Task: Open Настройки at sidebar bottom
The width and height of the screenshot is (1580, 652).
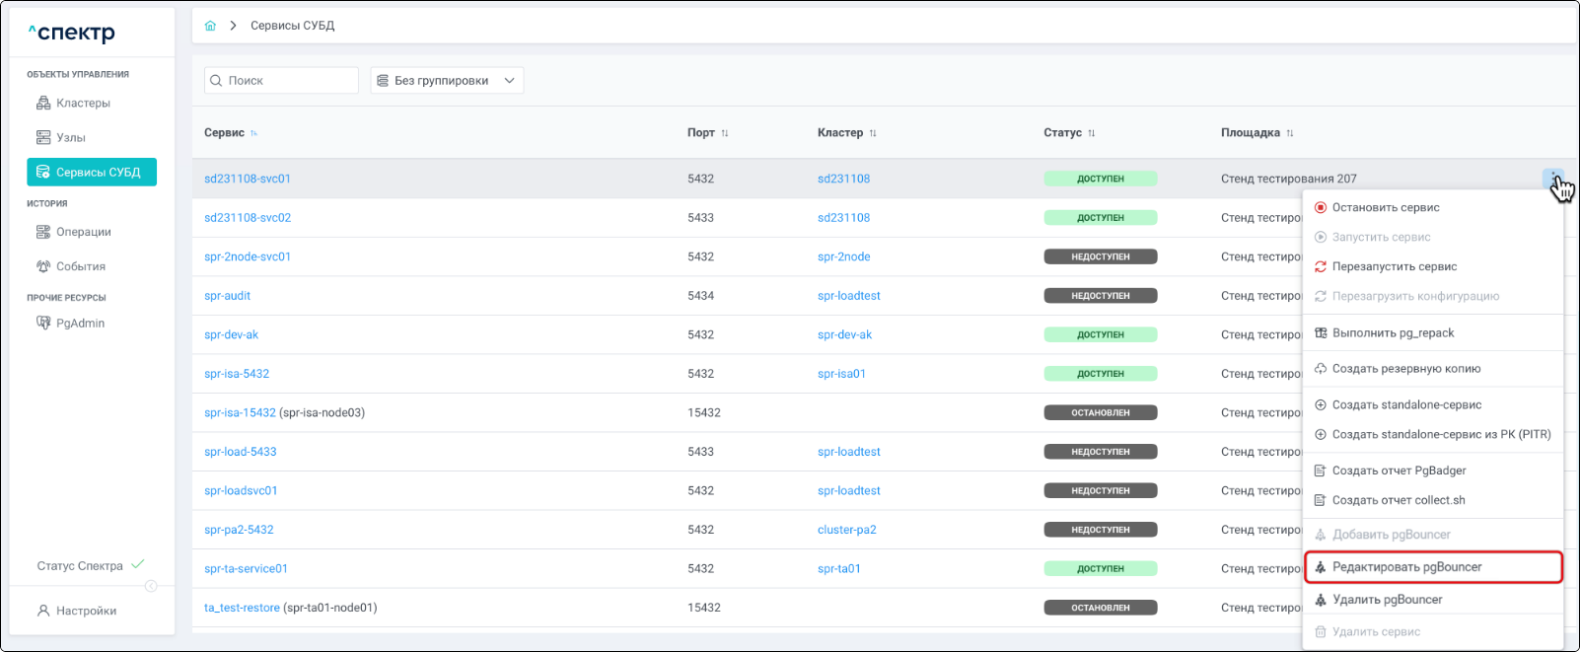Action: pos(86,611)
